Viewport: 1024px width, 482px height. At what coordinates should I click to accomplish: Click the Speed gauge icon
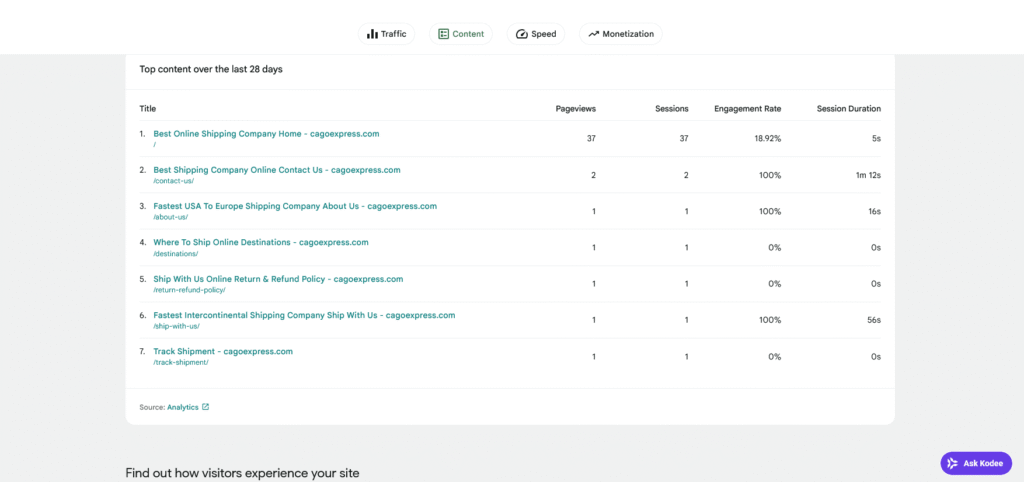(521, 34)
